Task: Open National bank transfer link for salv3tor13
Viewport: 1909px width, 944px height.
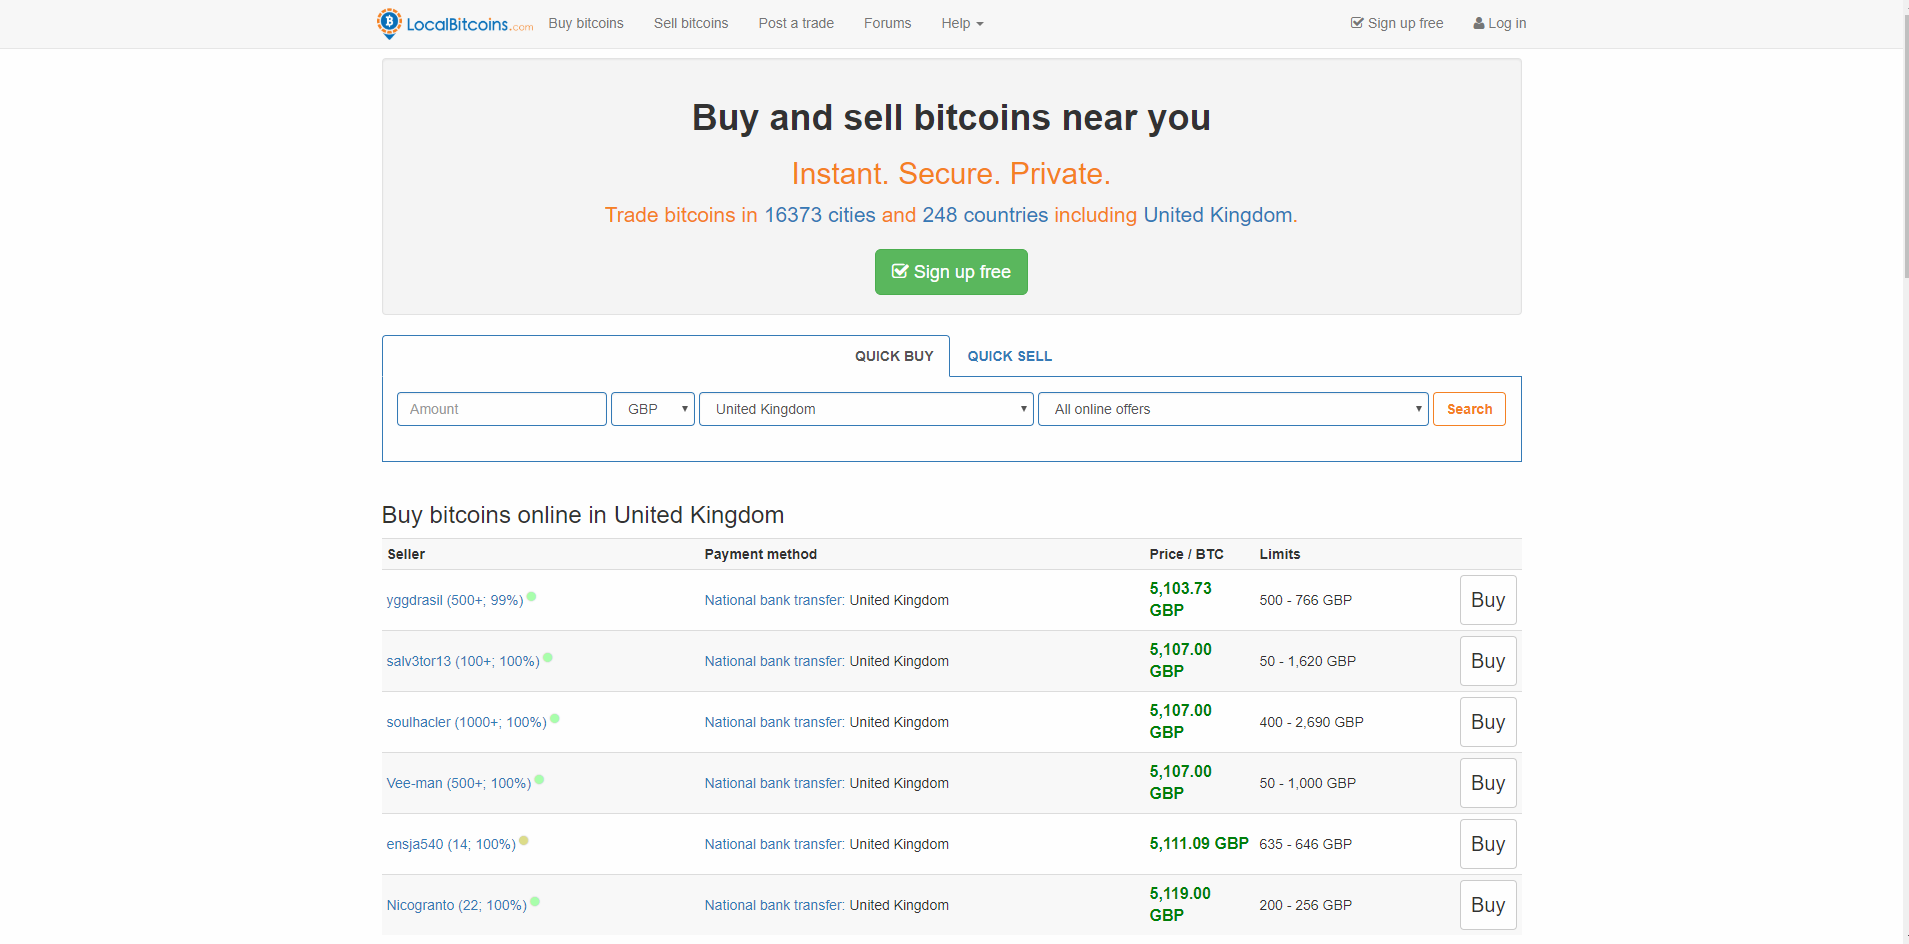Action: coord(774,661)
